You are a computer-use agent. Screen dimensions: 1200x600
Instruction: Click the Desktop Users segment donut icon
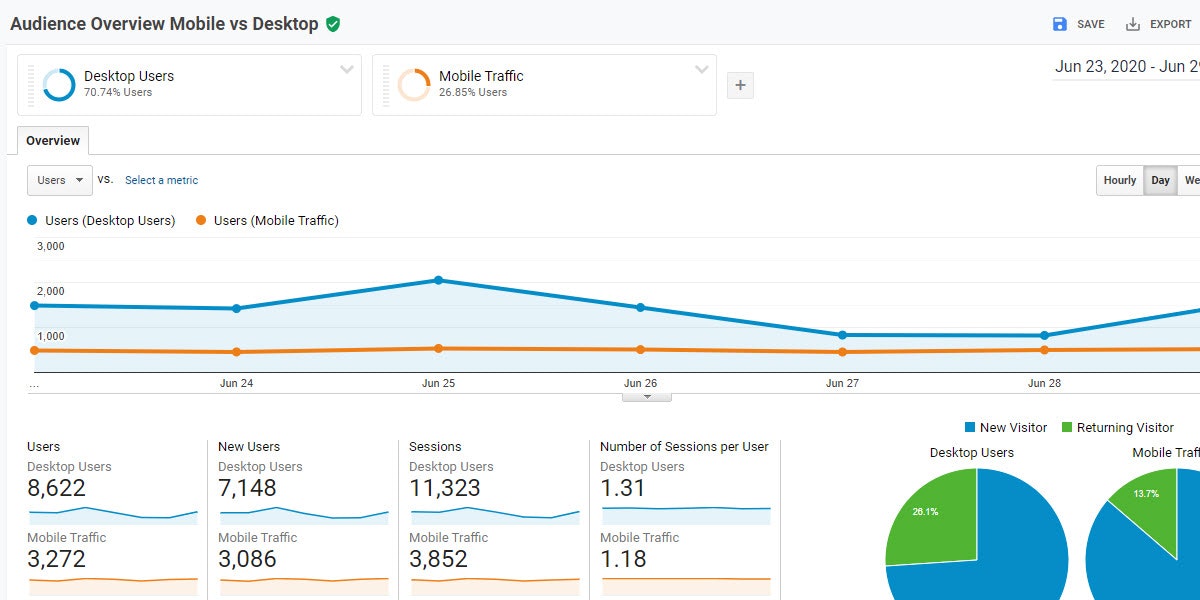[x=60, y=85]
